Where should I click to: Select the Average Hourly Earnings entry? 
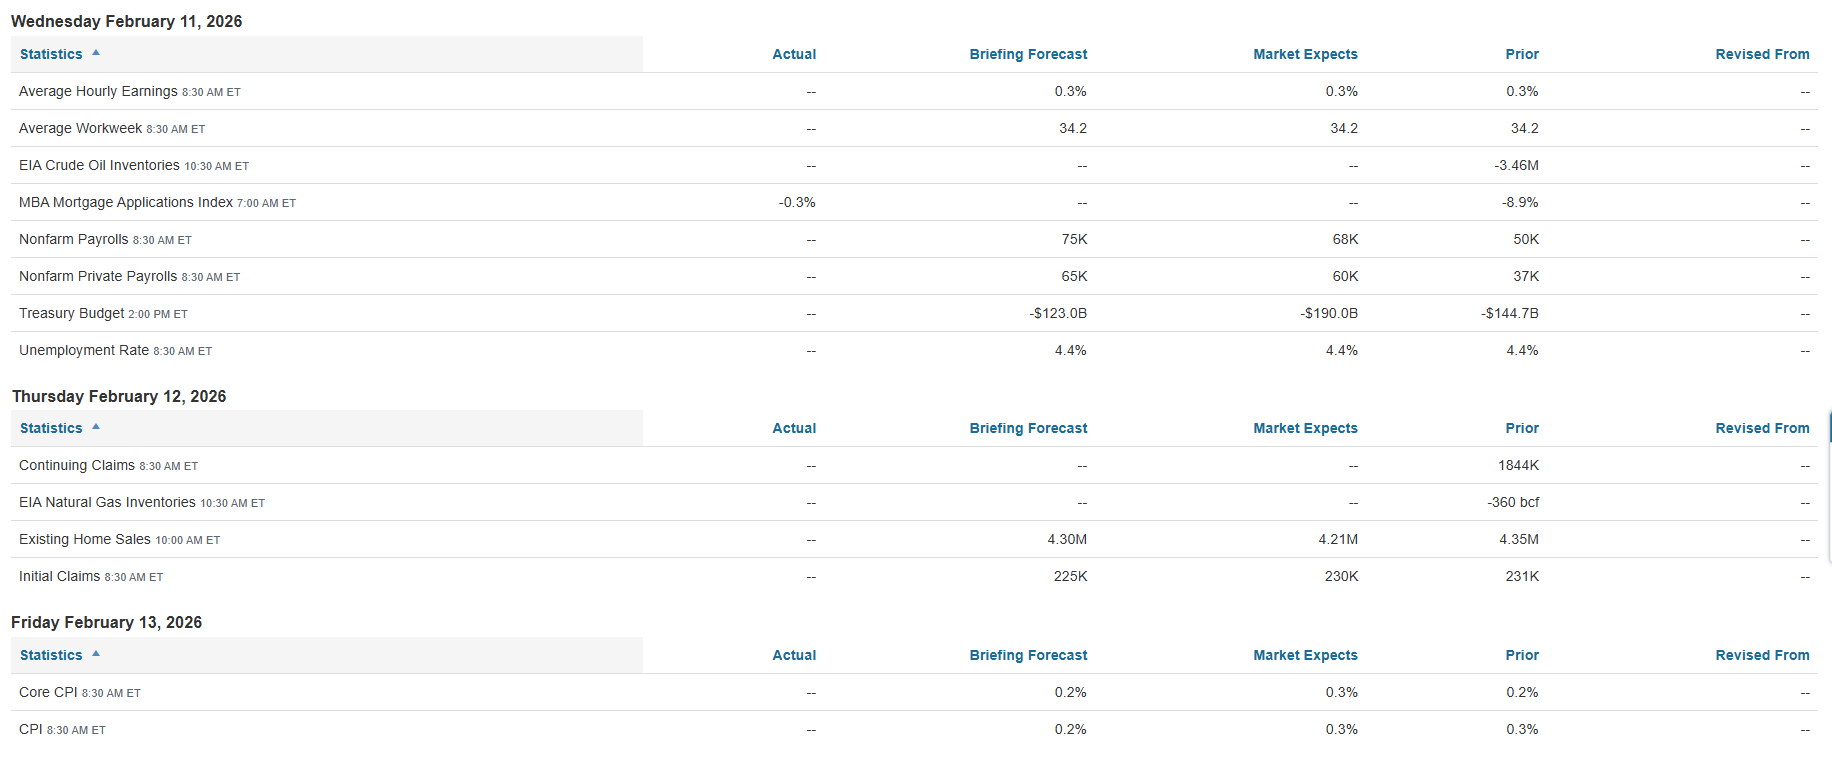pyautogui.click(x=98, y=92)
